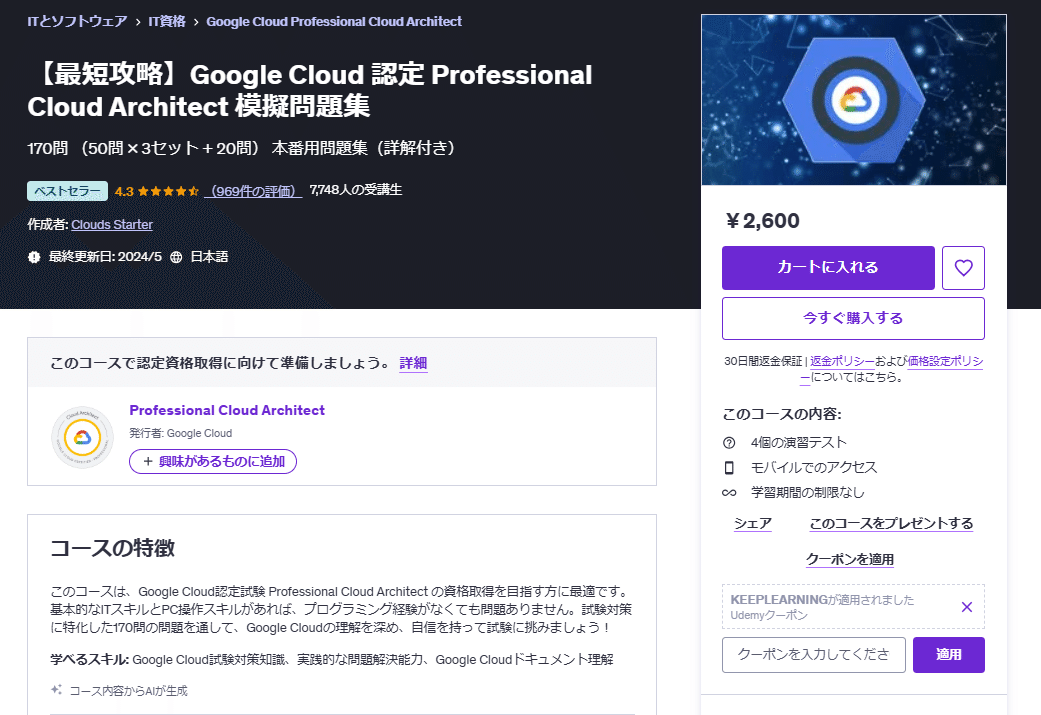Open the Professional Cloud Architect certification link
1041x715 pixels.
tap(227, 410)
